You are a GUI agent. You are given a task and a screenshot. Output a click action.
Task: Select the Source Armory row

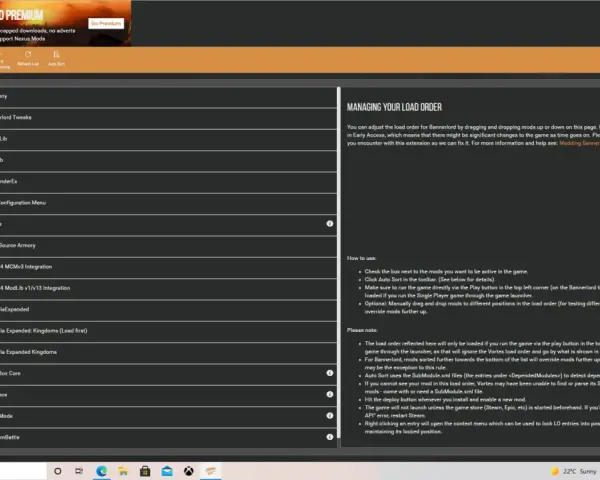click(x=168, y=245)
